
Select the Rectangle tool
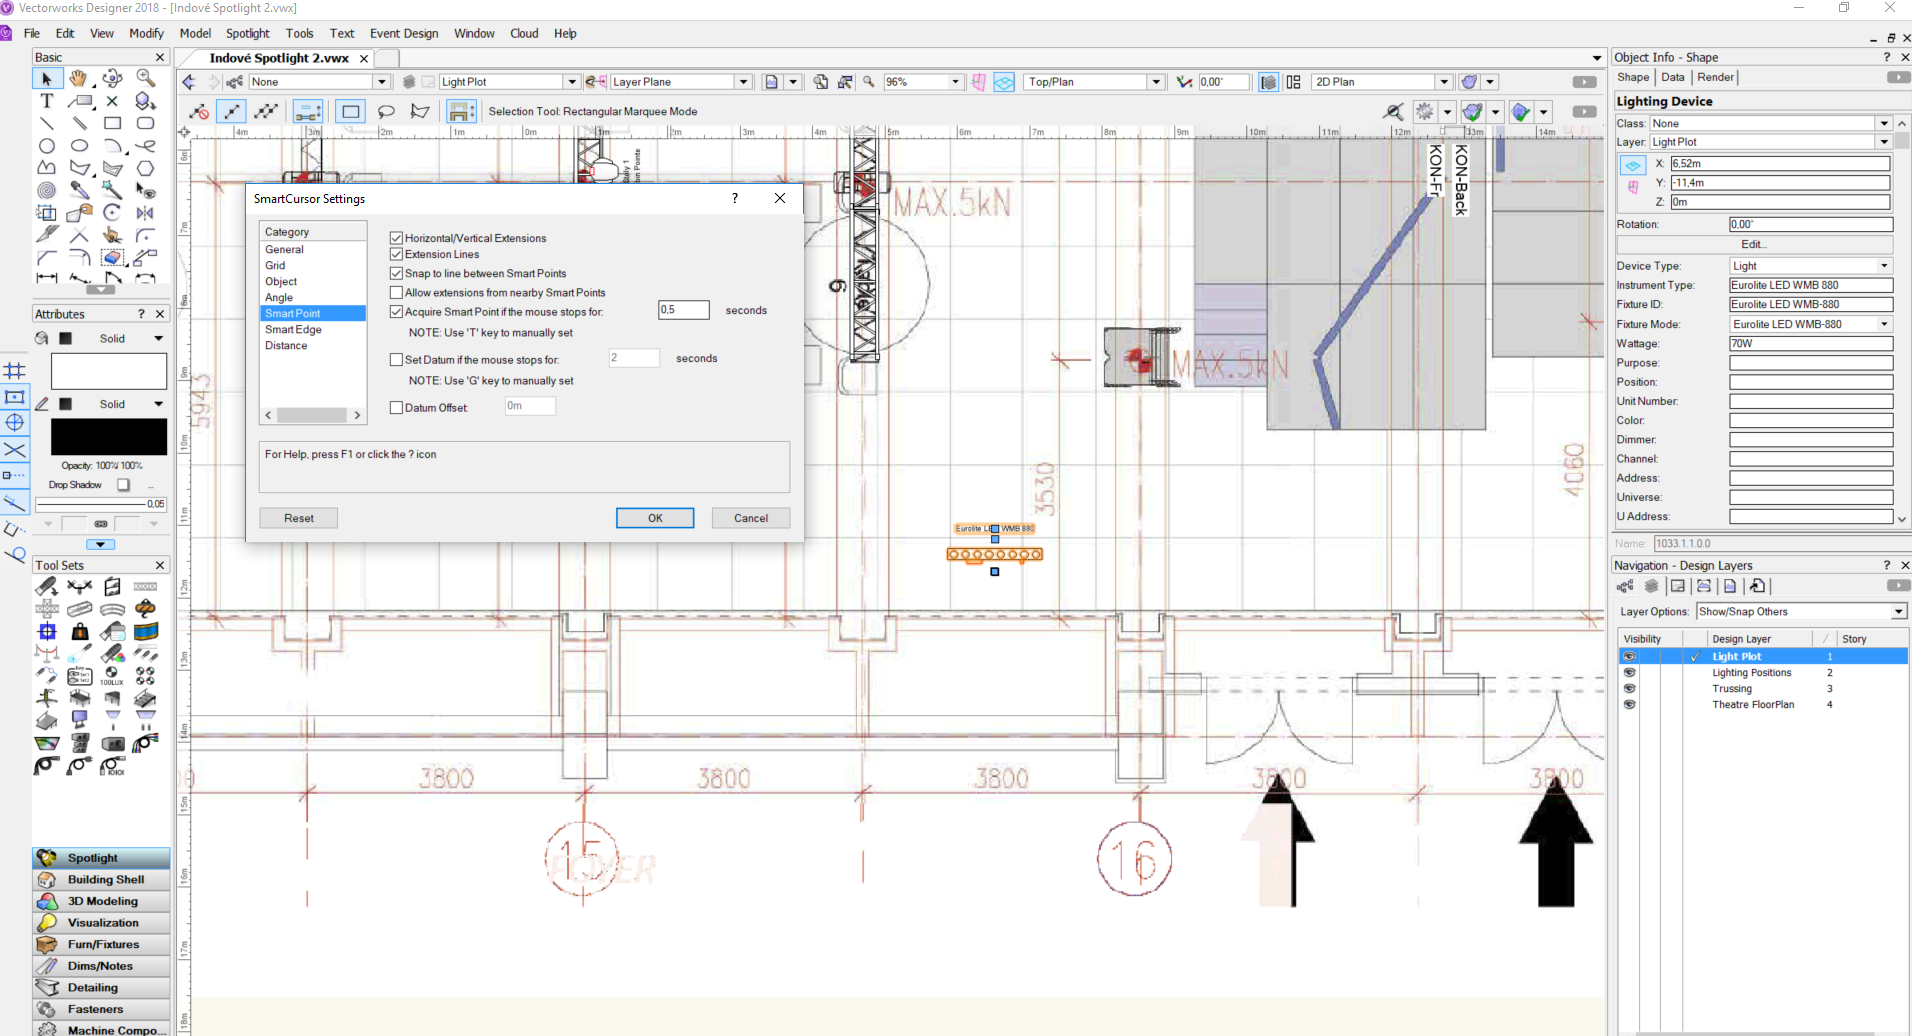coord(112,123)
